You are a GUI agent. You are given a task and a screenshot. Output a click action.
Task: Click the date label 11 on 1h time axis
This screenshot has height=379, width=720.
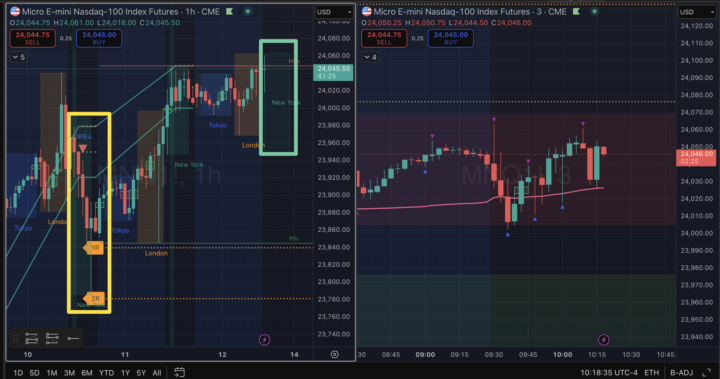[x=125, y=354]
